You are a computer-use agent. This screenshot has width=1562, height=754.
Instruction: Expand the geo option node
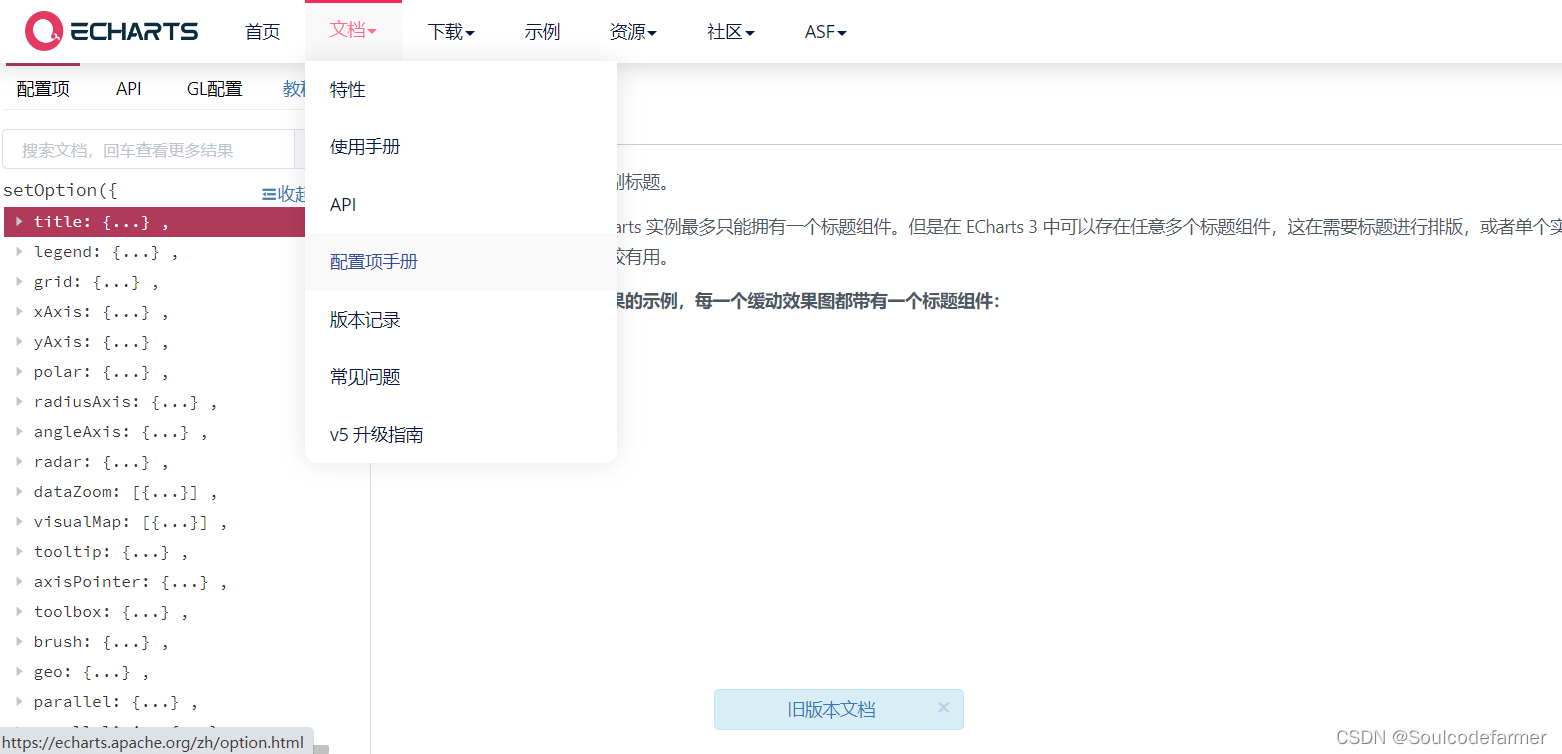[19, 671]
